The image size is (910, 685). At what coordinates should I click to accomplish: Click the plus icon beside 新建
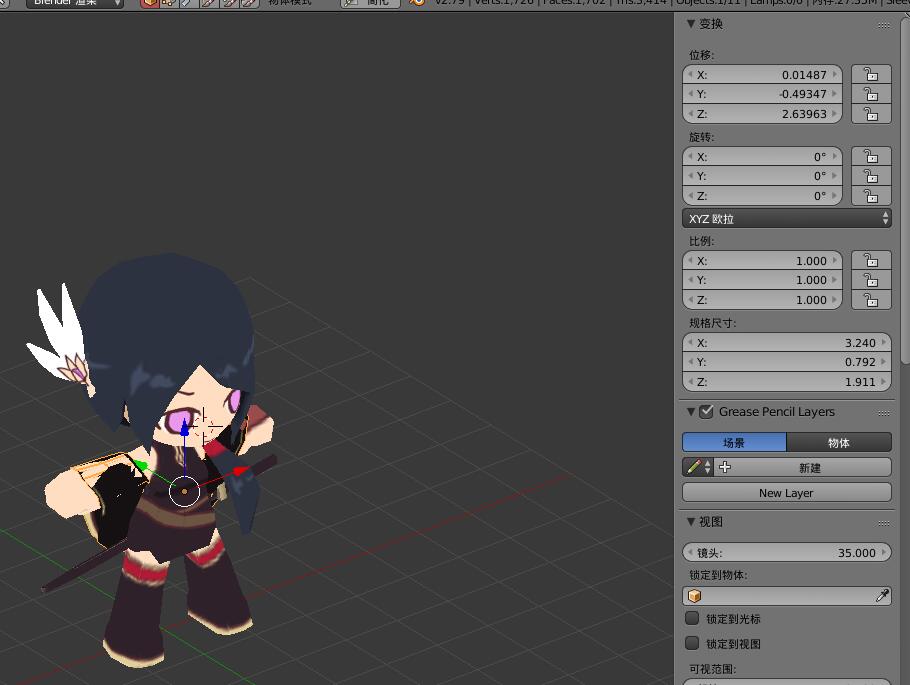725,467
